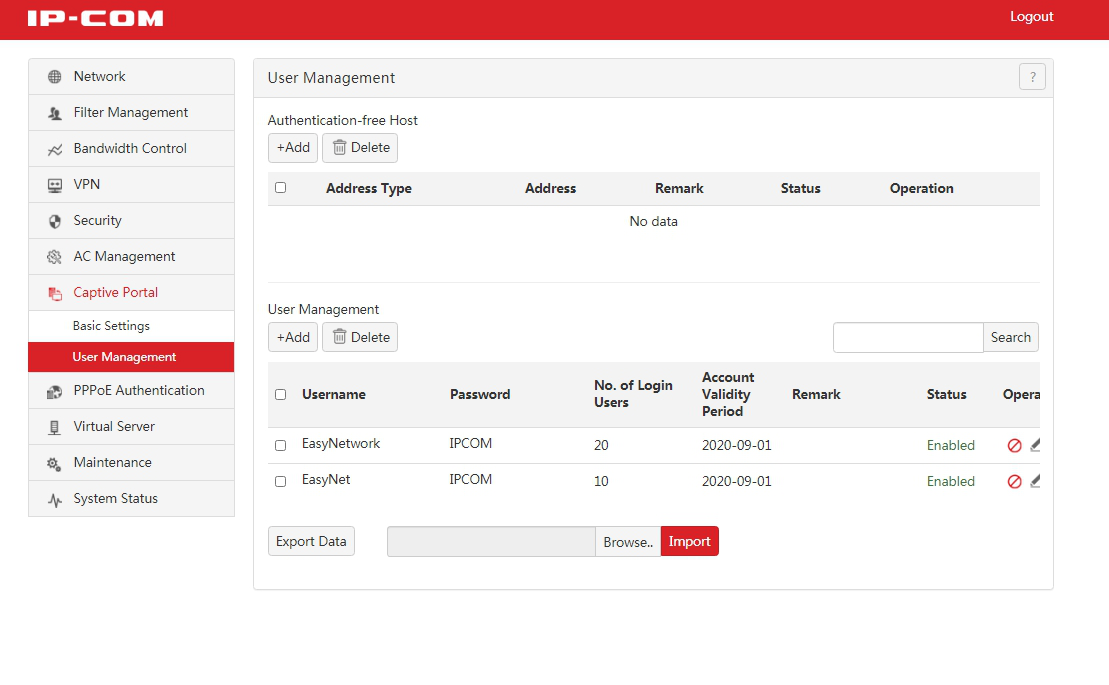Click the Password column header
This screenshot has height=685, width=1109.
pos(480,394)
